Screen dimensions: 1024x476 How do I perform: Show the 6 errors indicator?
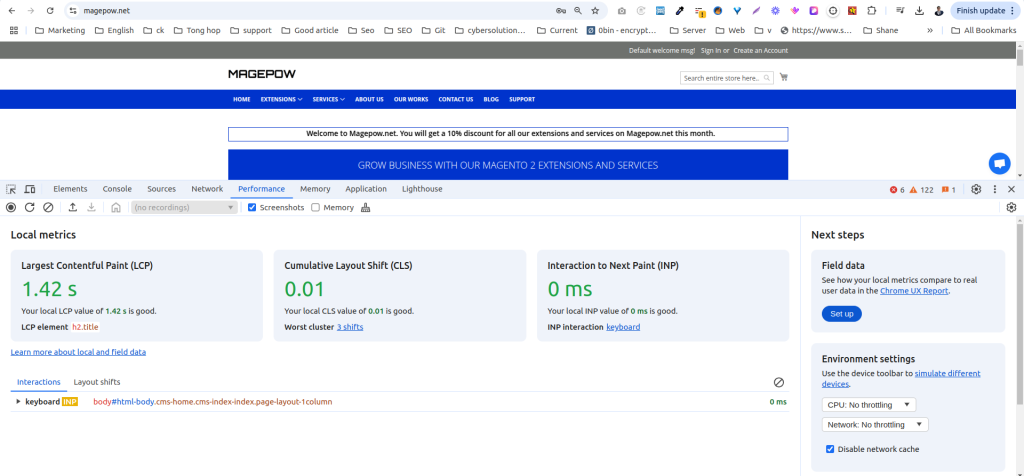click(897, 189)
